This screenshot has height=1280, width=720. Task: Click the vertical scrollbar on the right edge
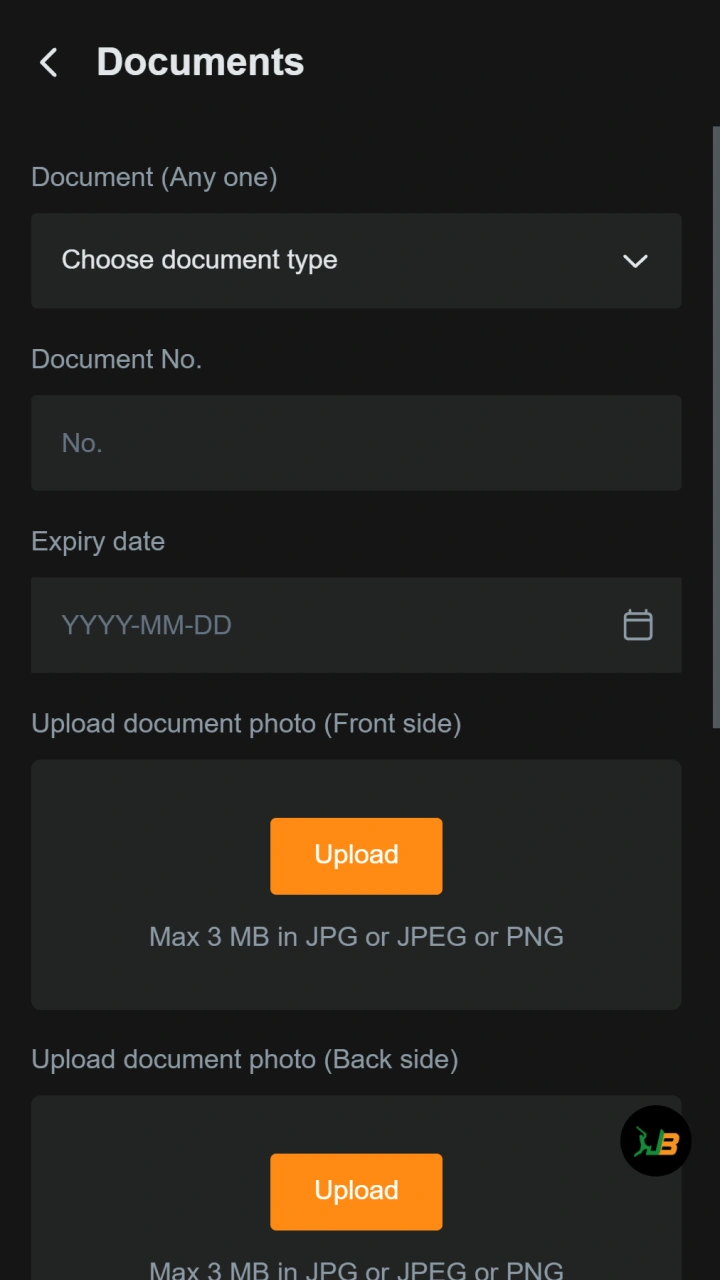(716, 427)
